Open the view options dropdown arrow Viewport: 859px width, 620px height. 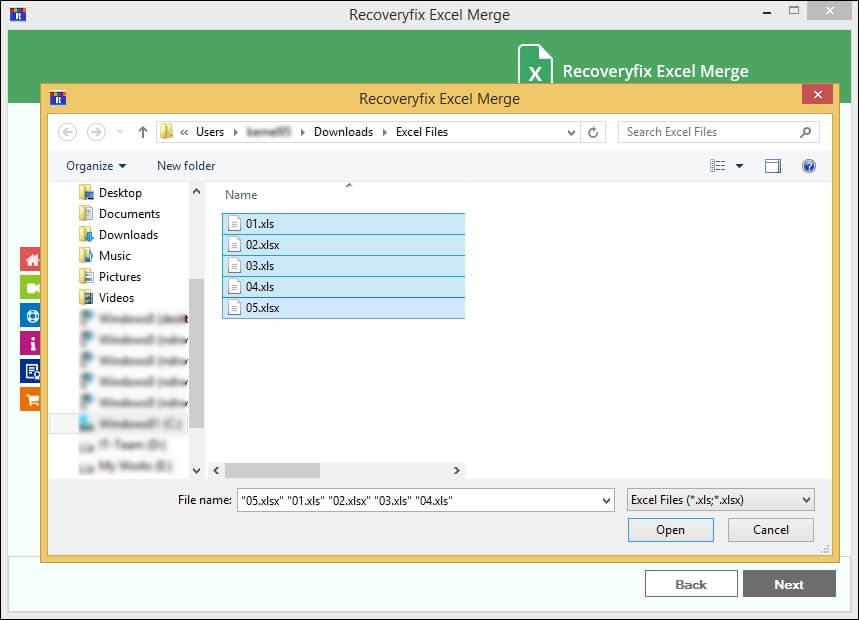pyautogui.click(x=739, y=166)
